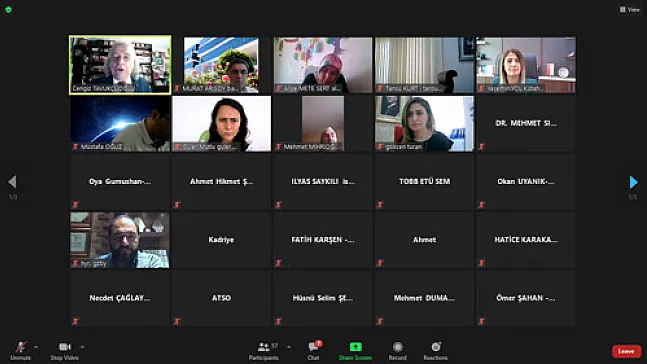Go to next gallery page arrow

(633, 182)
